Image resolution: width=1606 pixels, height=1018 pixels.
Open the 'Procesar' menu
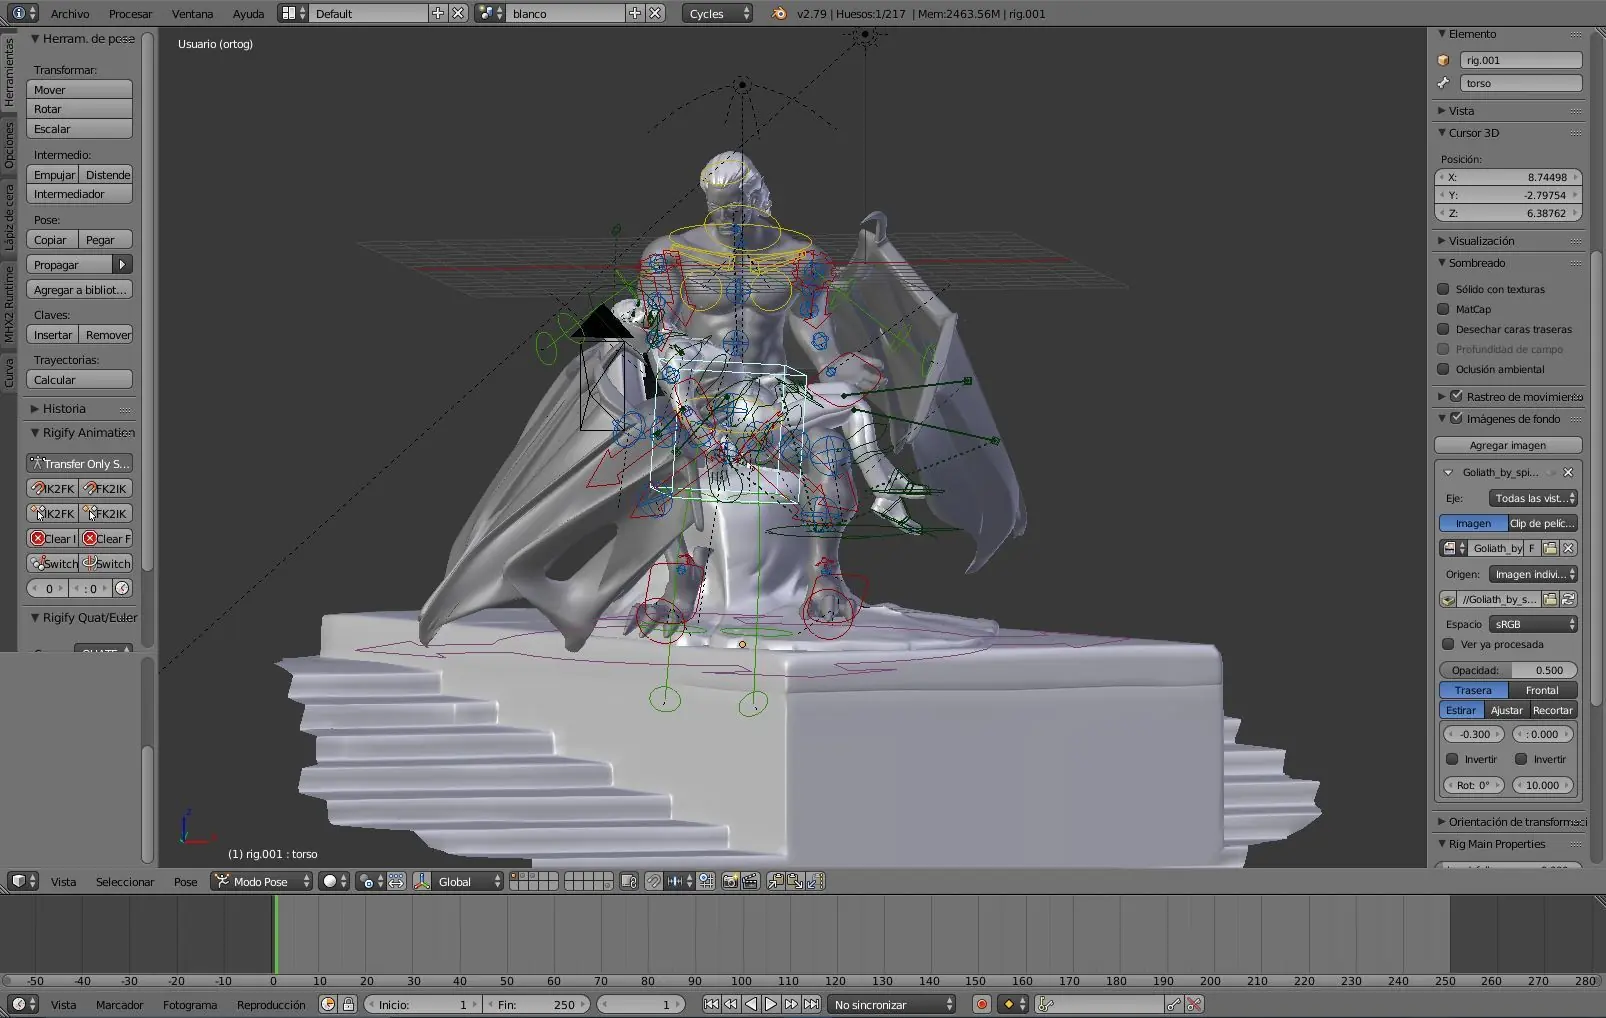(131, 14)
